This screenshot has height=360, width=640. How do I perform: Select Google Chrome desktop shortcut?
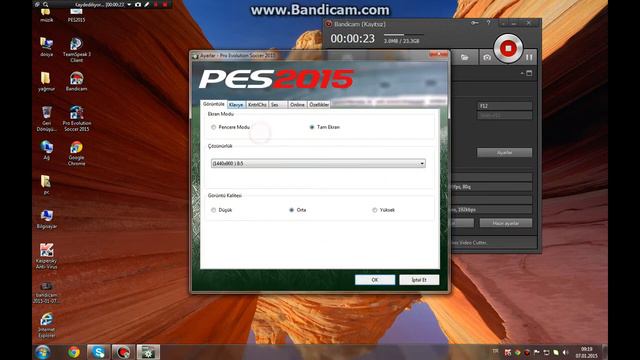coord(76,153)
